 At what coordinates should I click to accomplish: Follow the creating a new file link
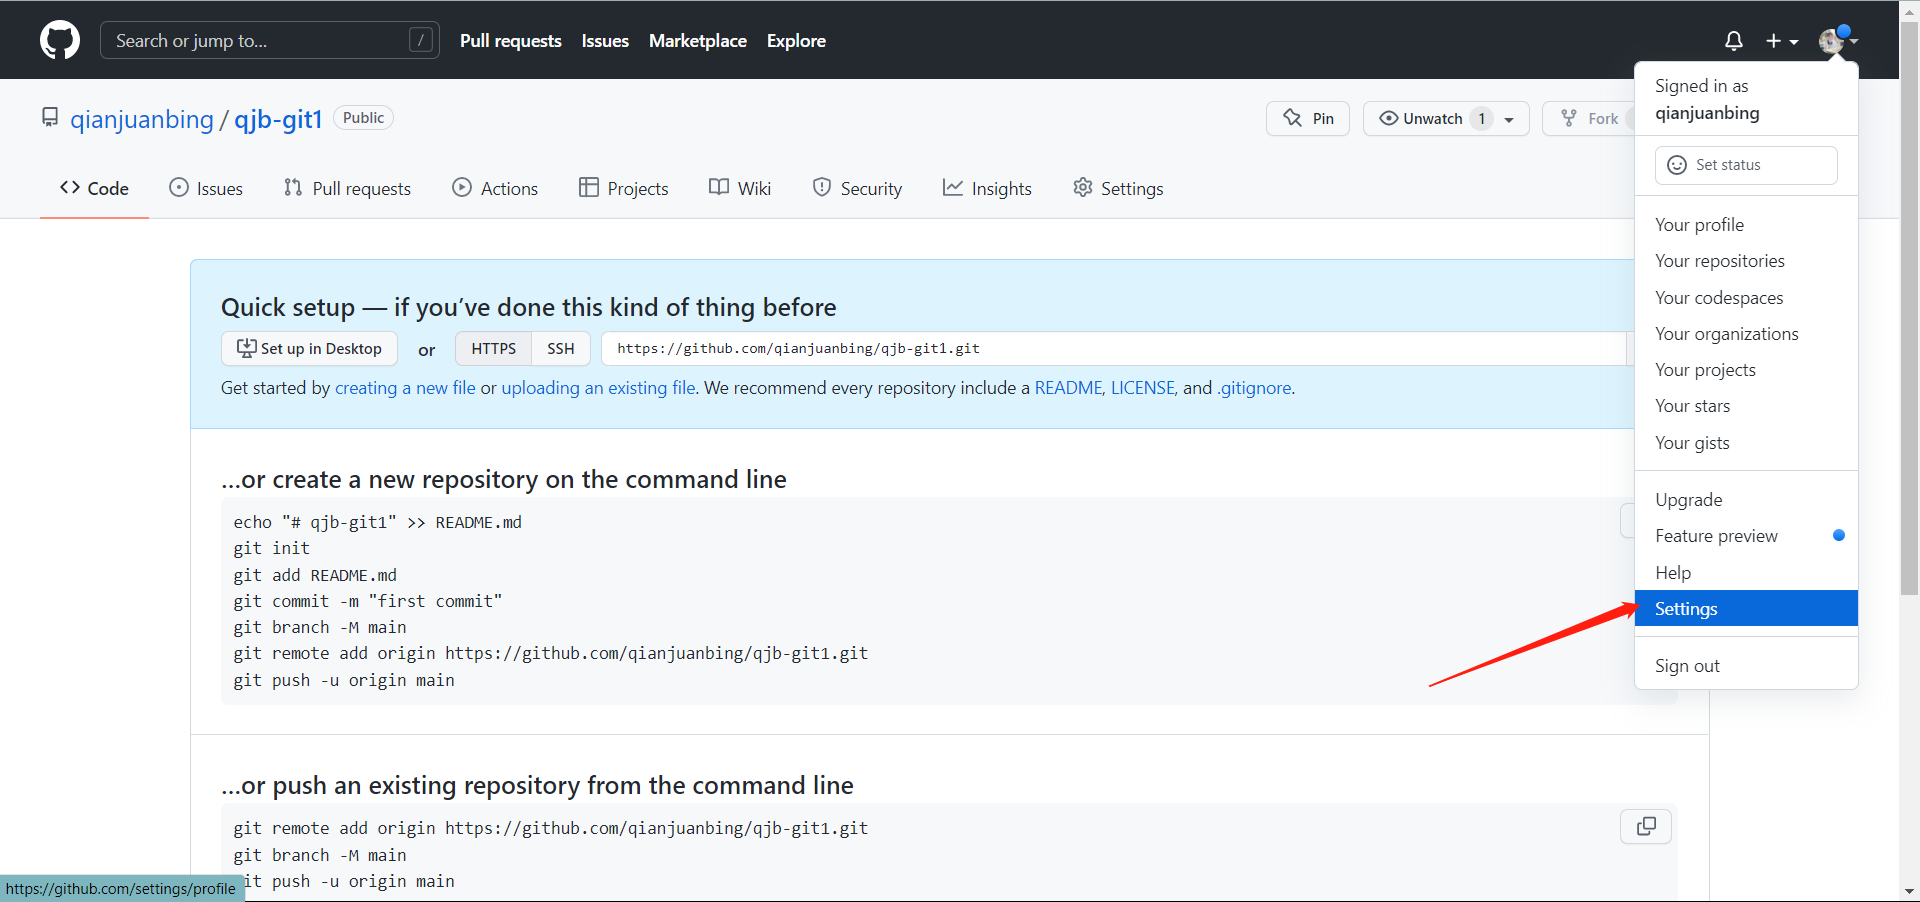point(405,388)
